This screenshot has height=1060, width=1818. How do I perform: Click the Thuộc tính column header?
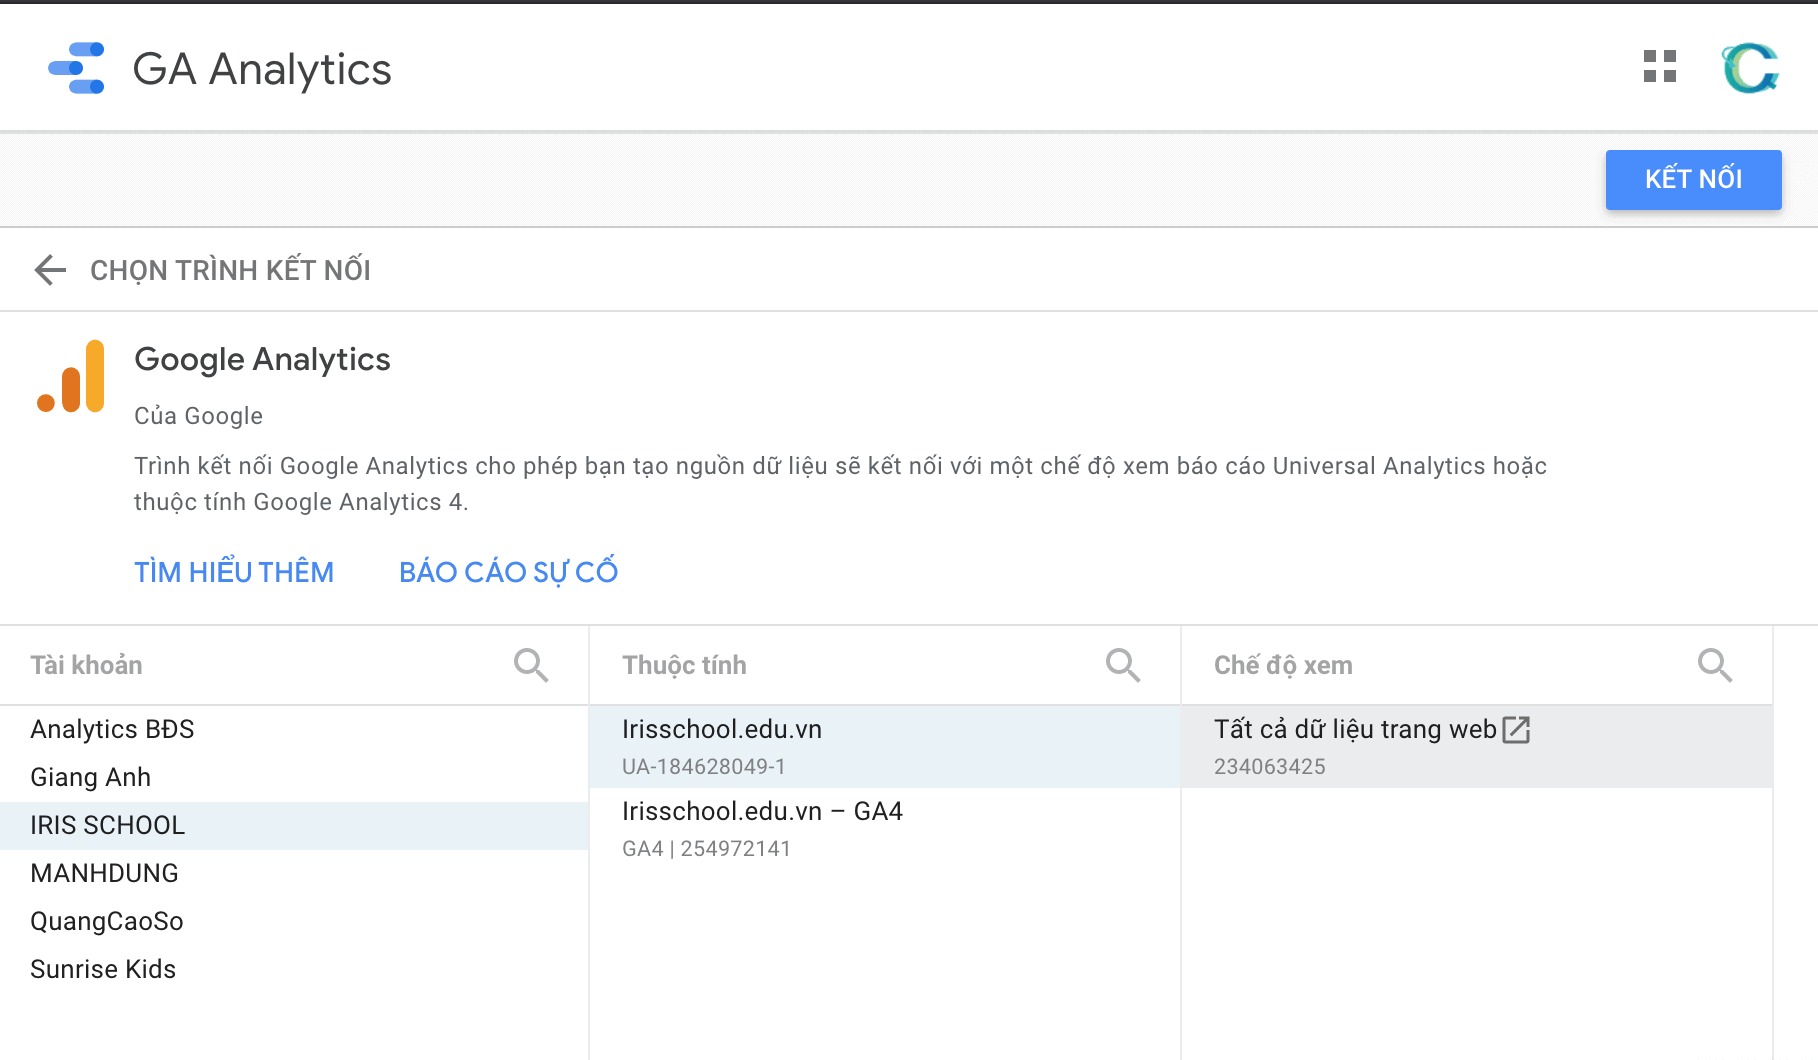[x=684, y=665]
